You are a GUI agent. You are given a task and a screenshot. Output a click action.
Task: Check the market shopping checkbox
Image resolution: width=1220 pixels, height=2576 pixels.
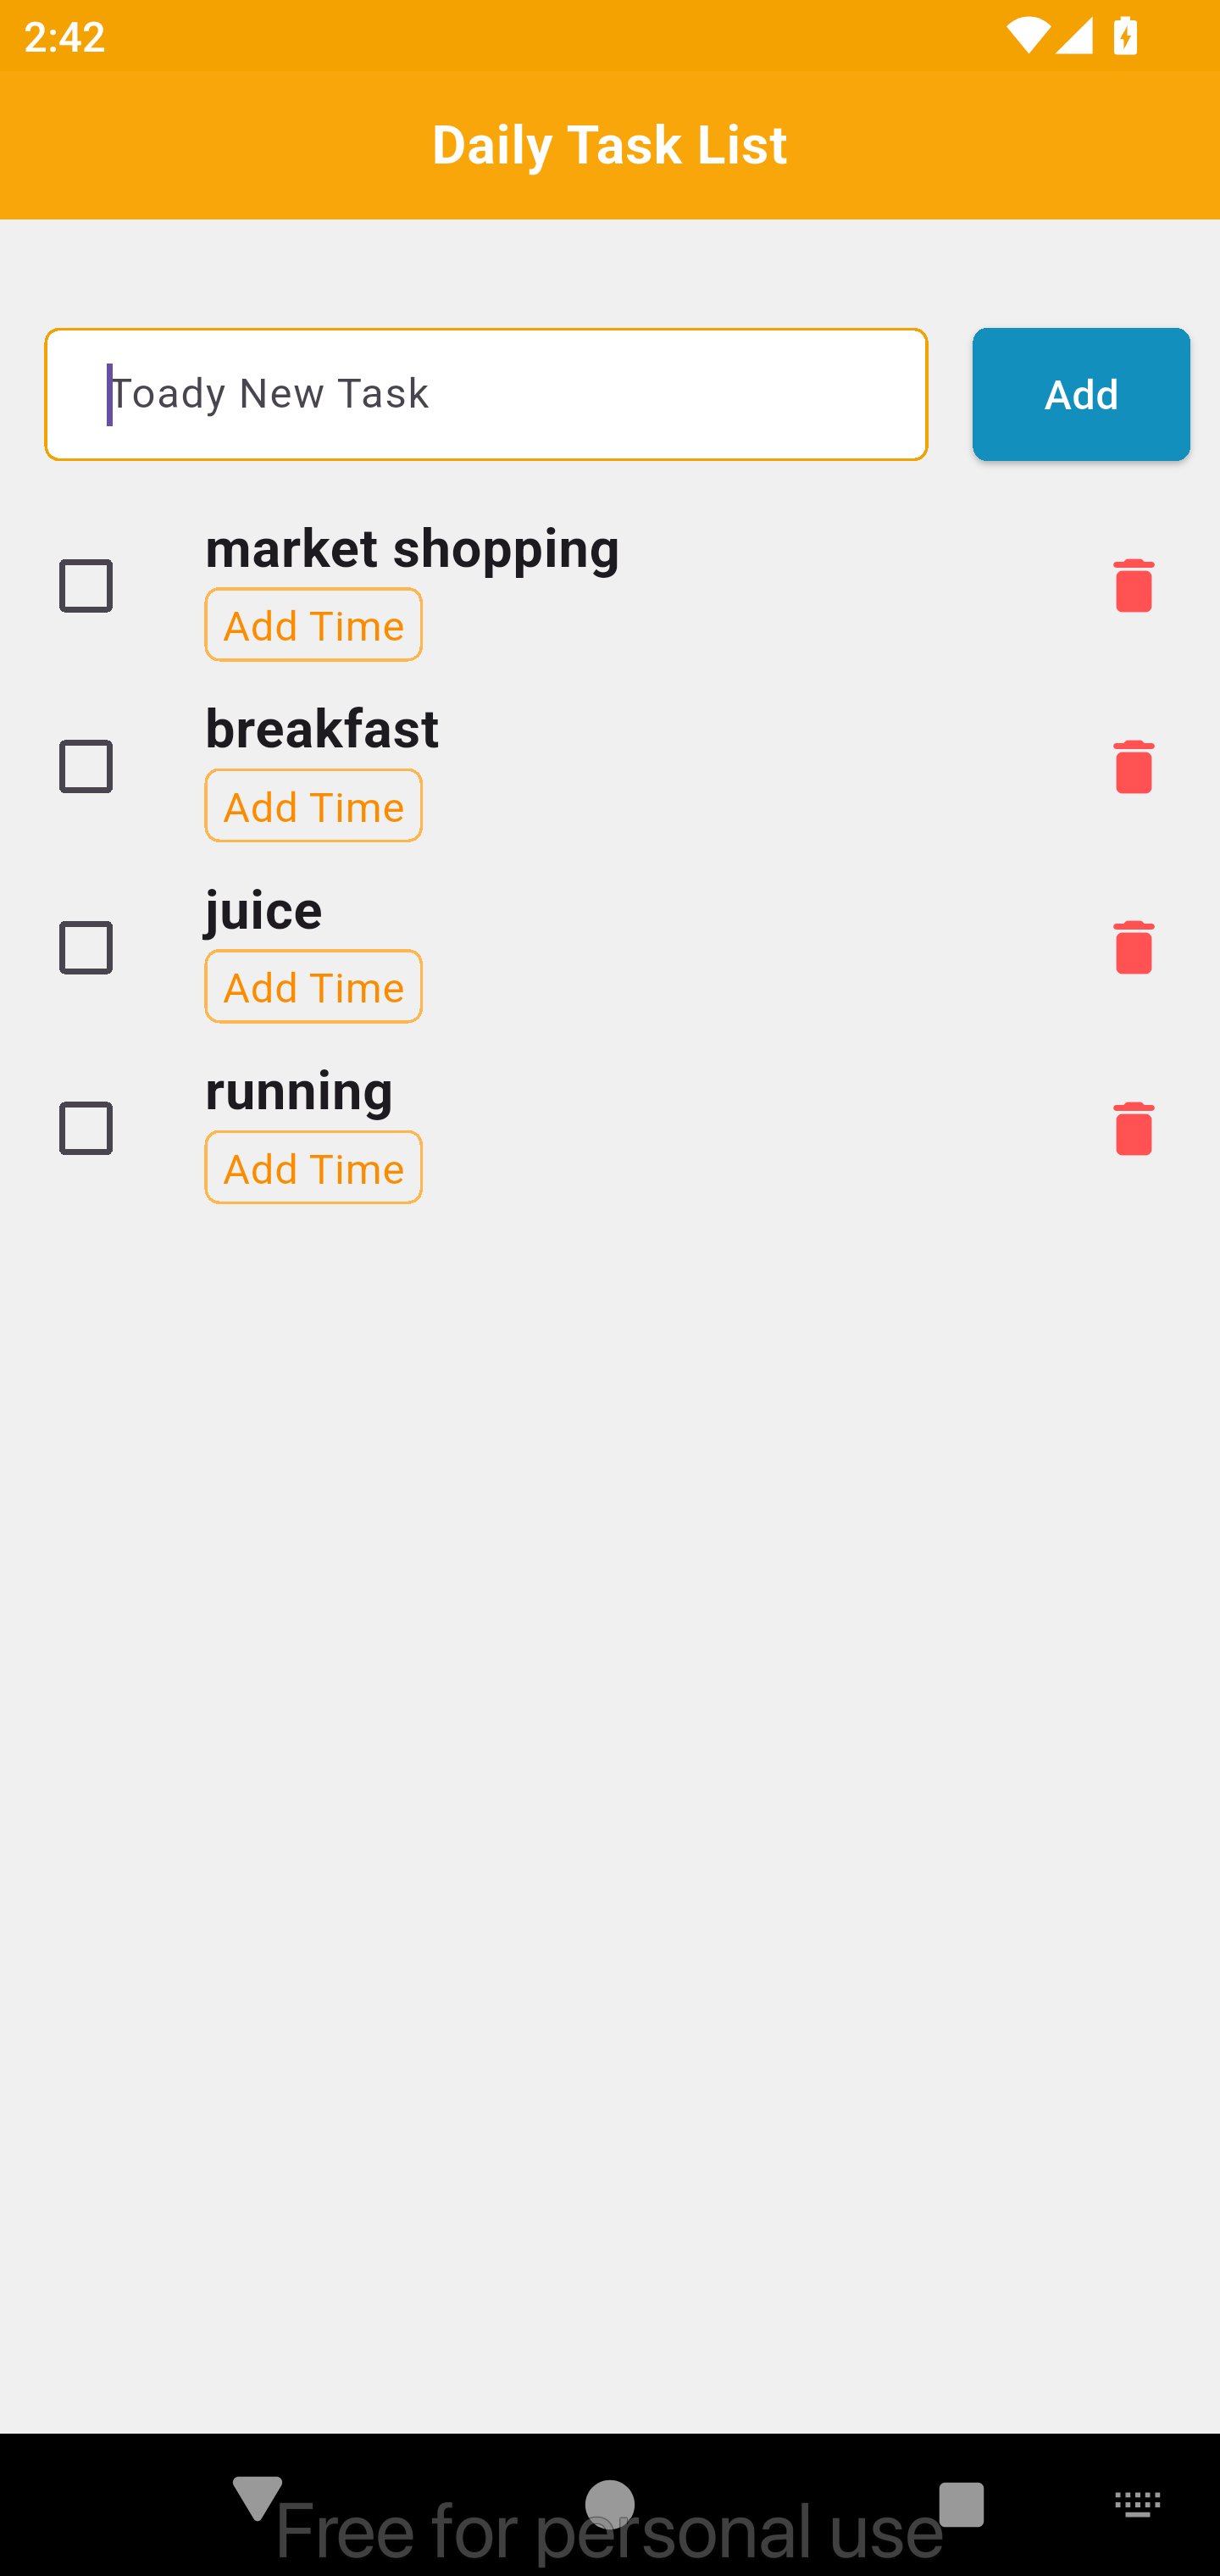[x=86, y=585]
